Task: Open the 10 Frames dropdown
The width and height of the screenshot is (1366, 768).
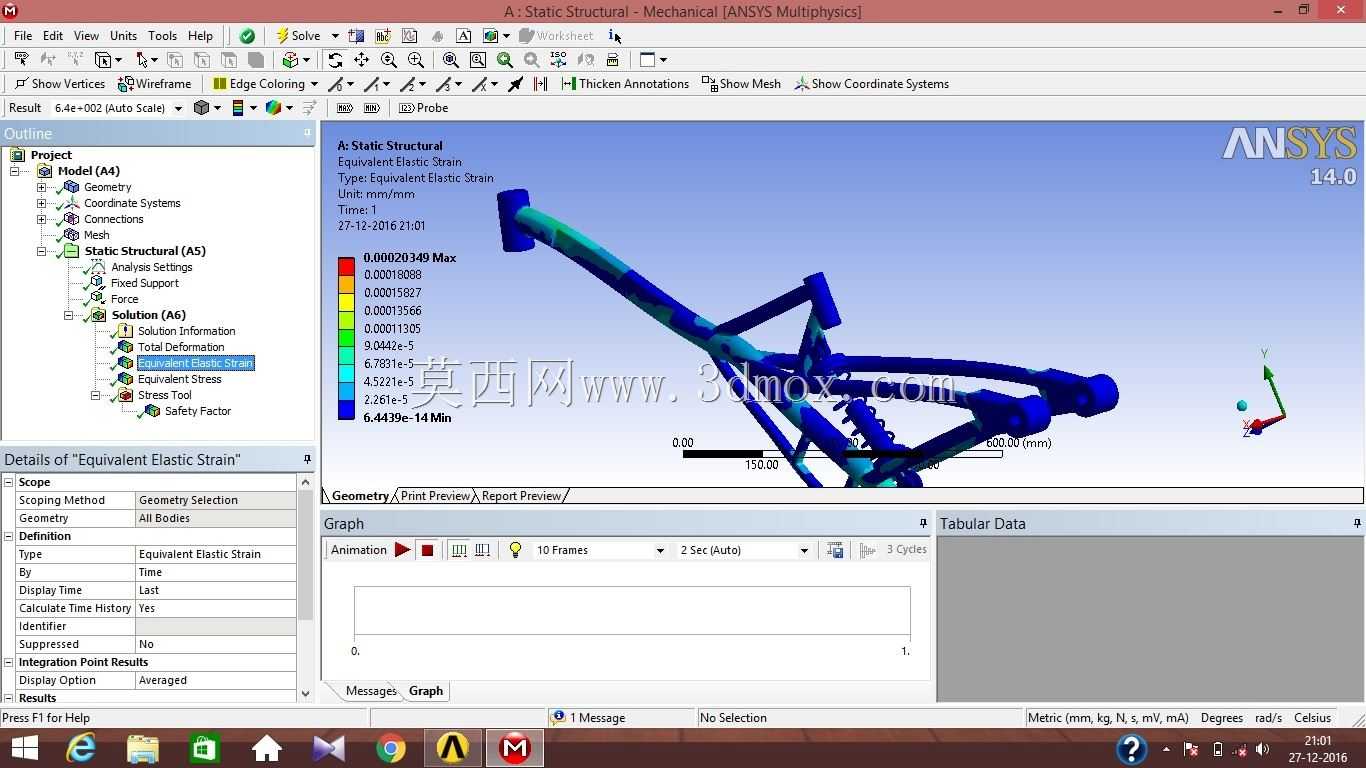Action: coord(660,550)
